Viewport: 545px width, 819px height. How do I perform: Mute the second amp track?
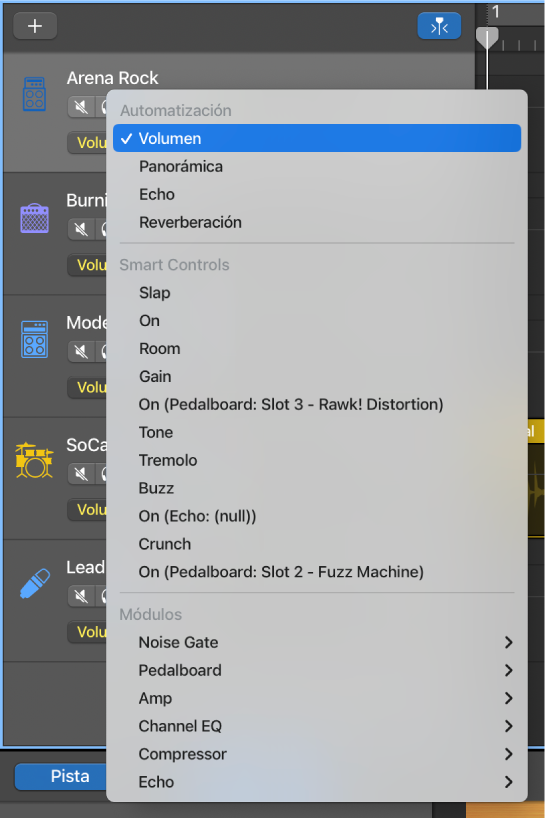tap(80, 229)
